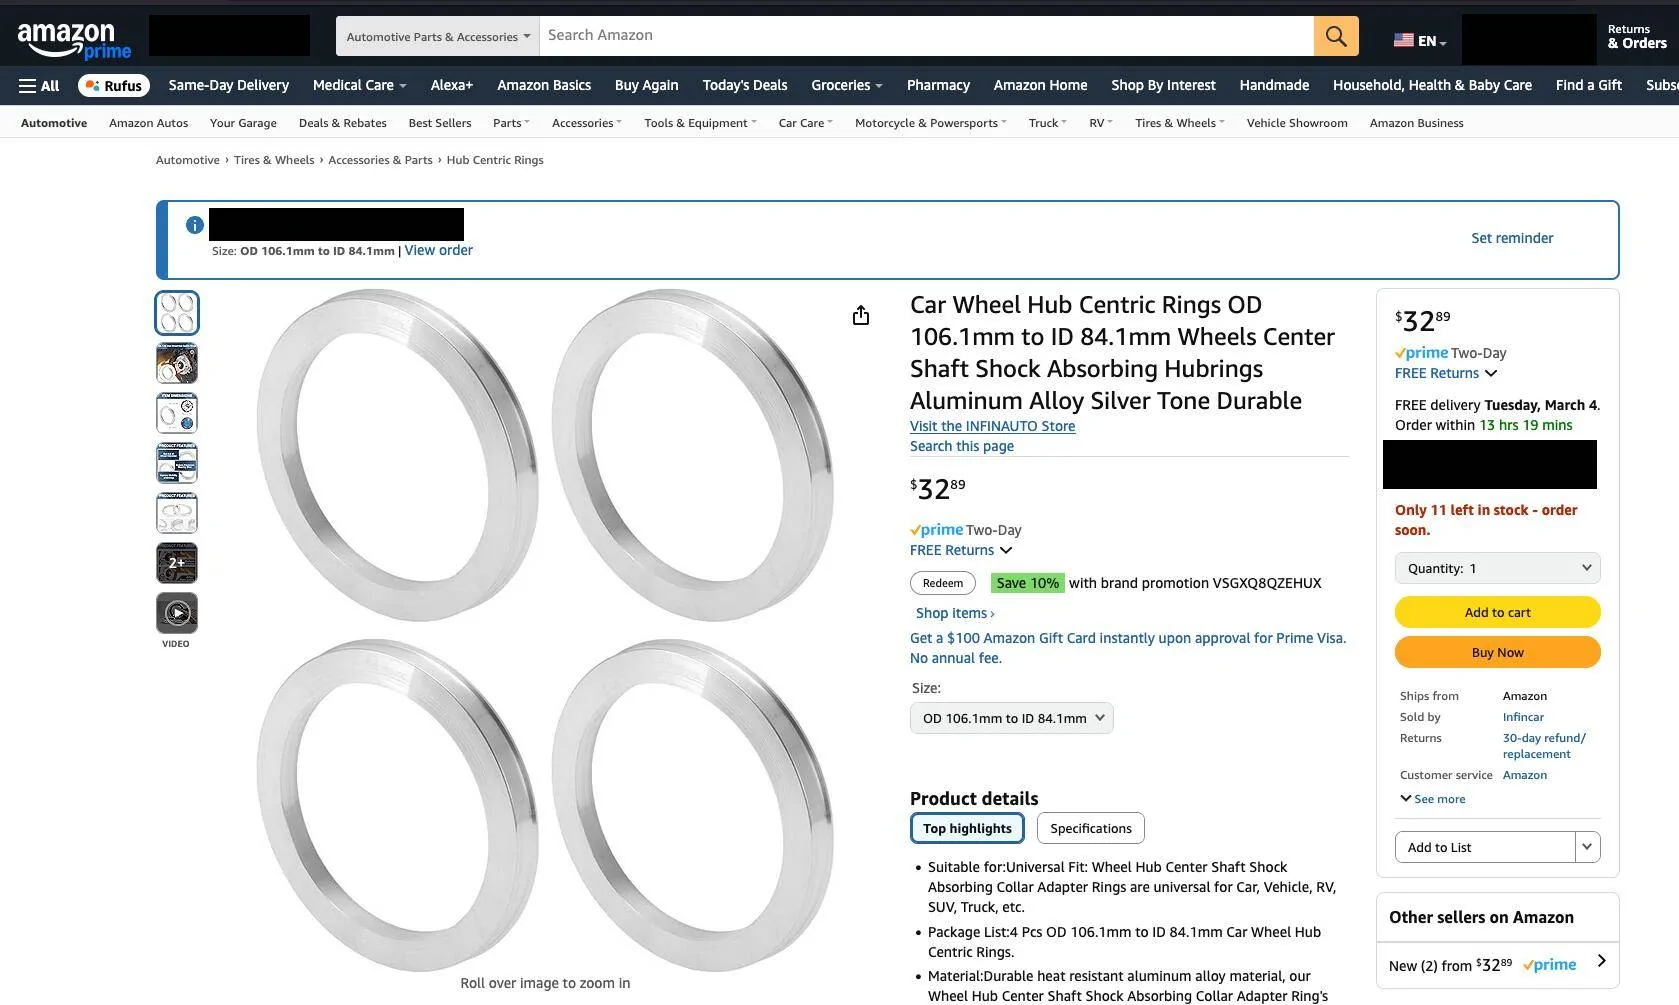Screen dimensions: 1679x1005
Task: Visit the INFINAUTO Store link
Action: pyautogui.click(x=992, y=426)
